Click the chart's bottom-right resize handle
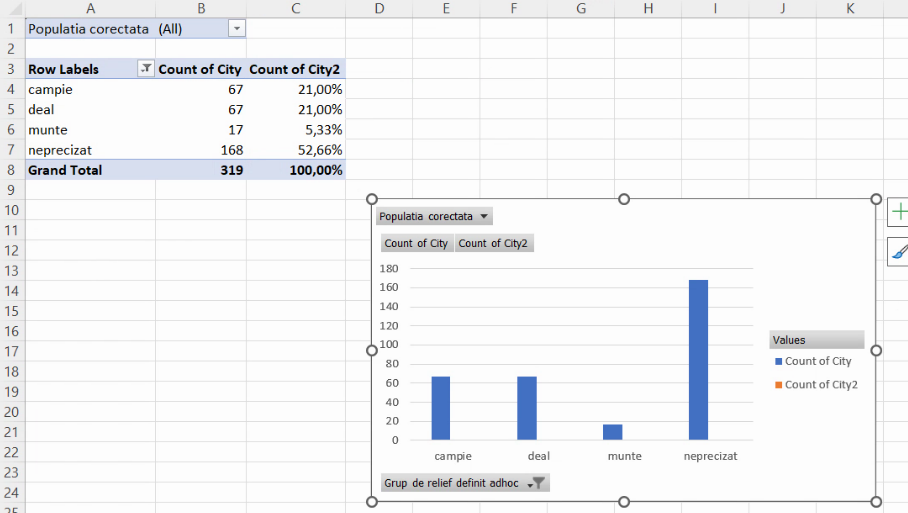The image size is (908, 513). coord(876,501)
